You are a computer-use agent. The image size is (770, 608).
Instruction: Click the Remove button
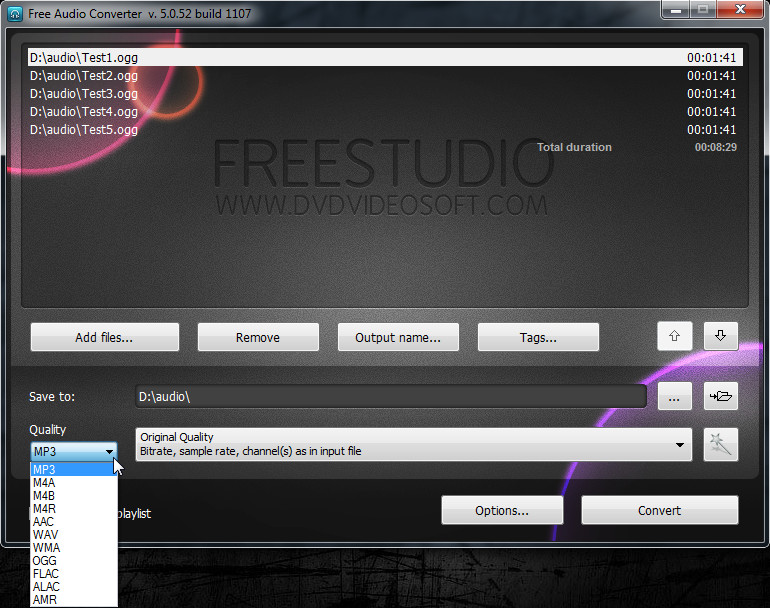point(258,337)
